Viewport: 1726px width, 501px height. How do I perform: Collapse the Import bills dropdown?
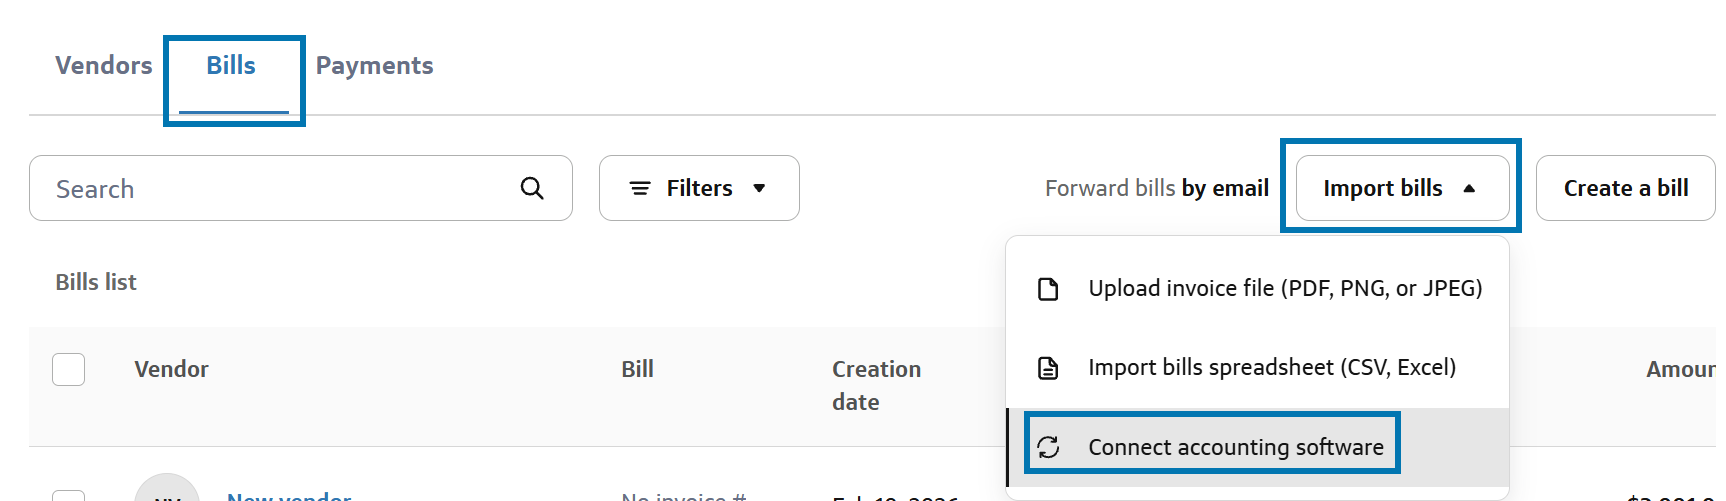1402,188
